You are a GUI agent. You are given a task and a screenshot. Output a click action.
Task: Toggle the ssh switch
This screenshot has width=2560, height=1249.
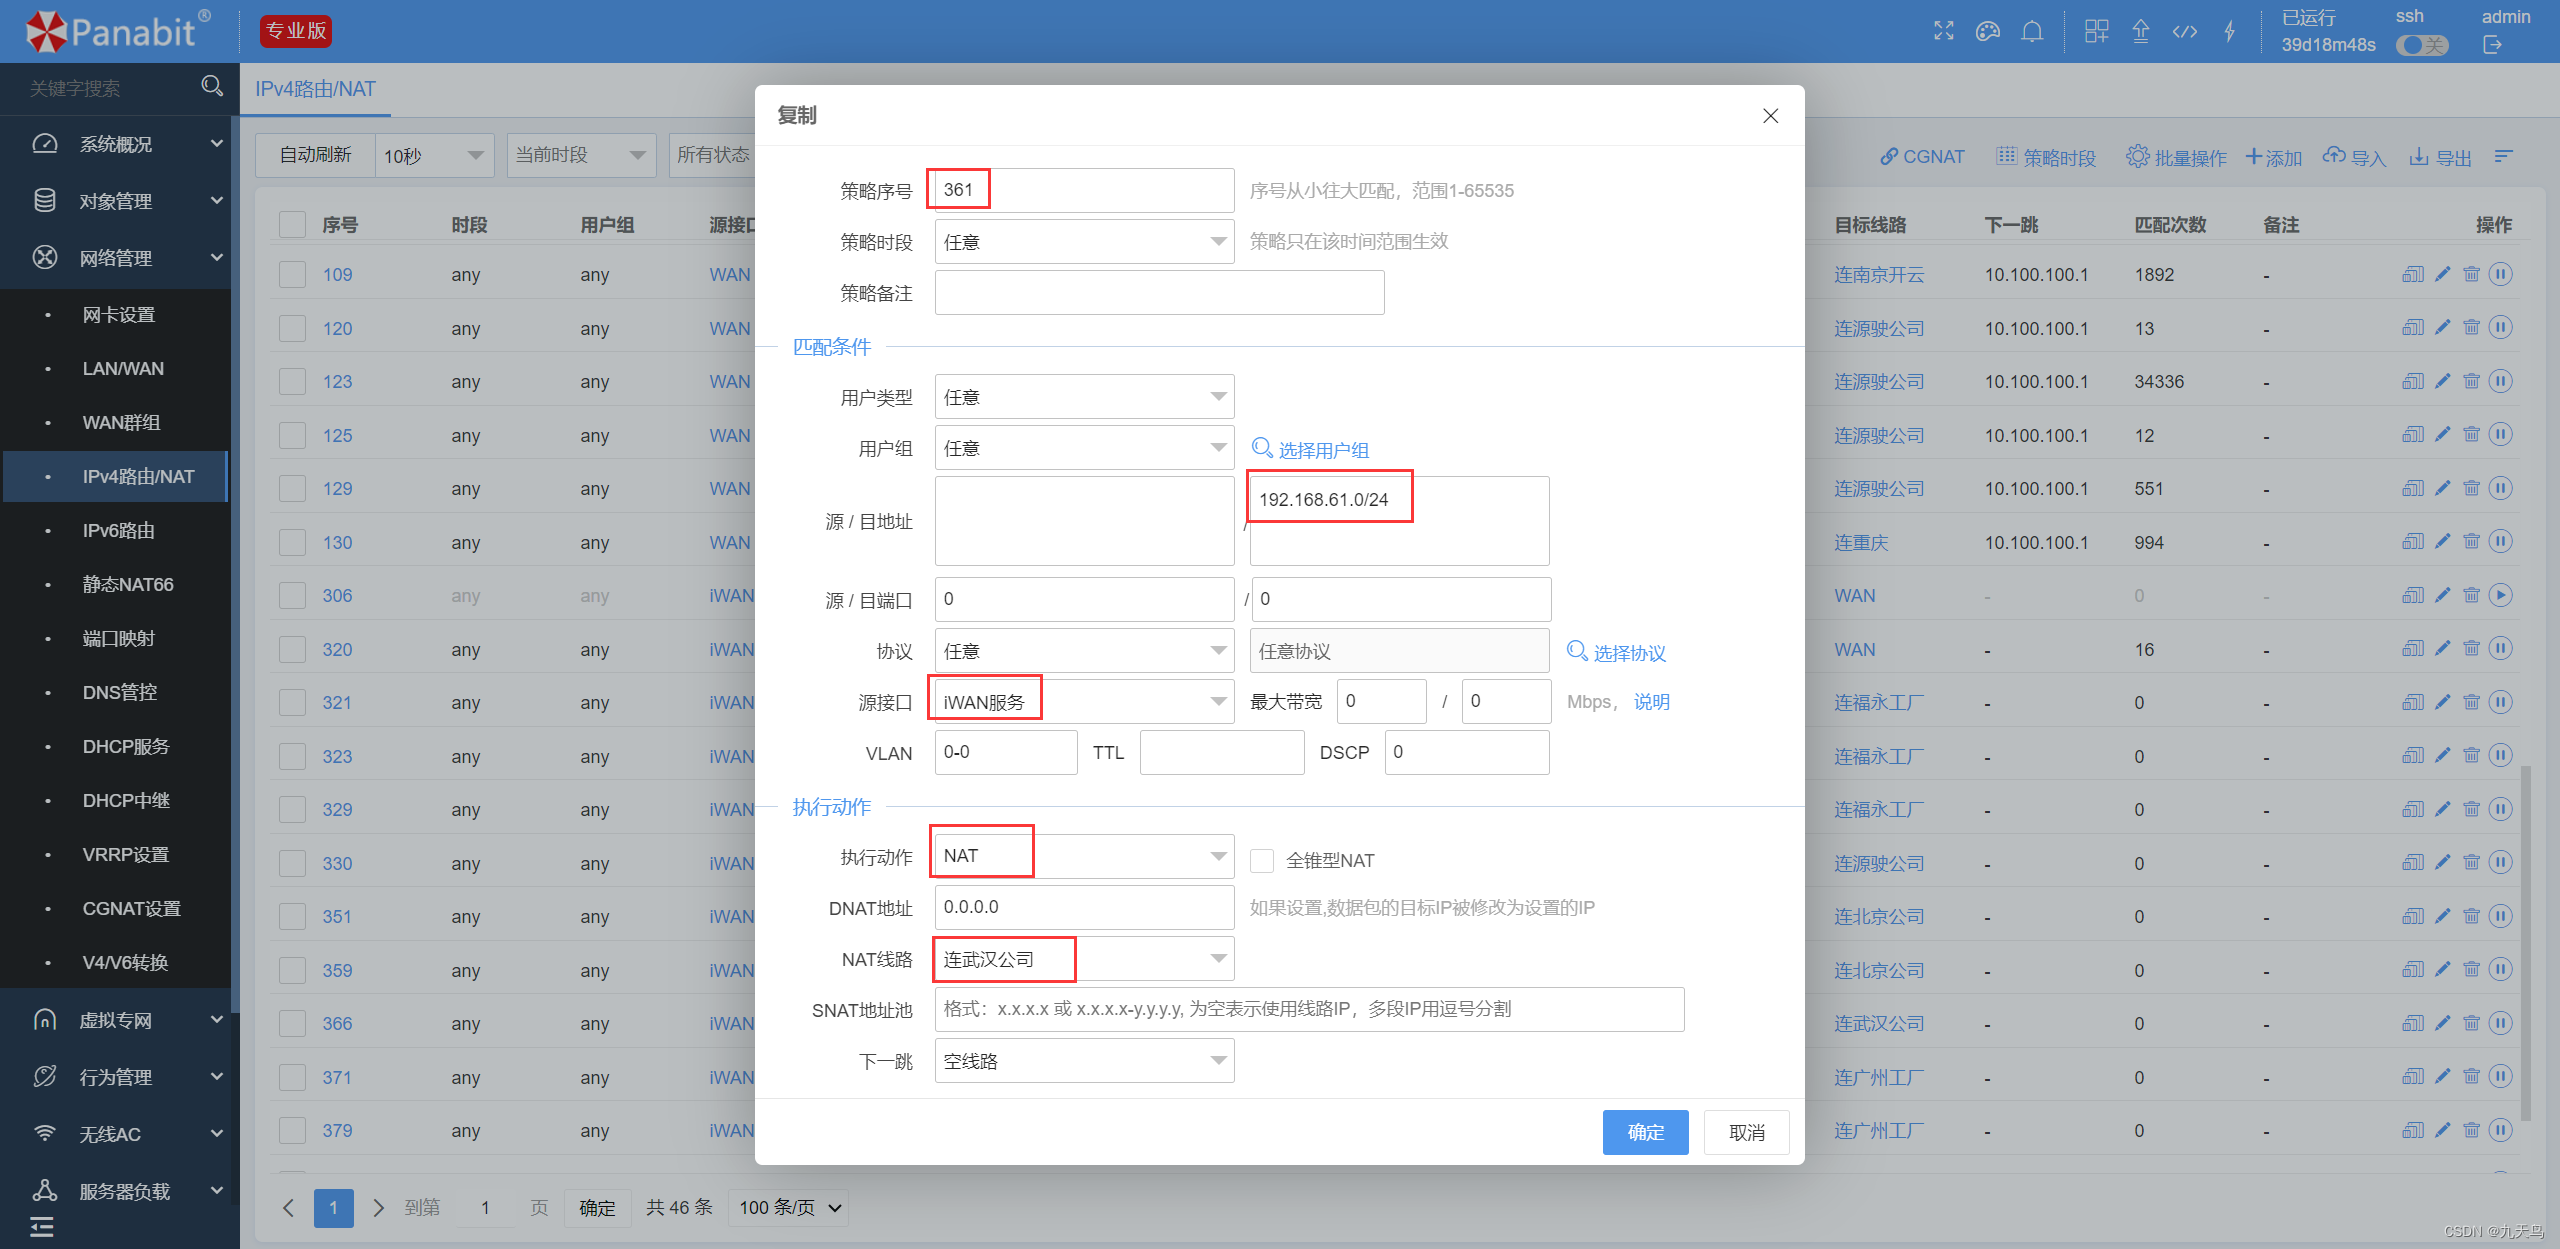[2421, 45]
